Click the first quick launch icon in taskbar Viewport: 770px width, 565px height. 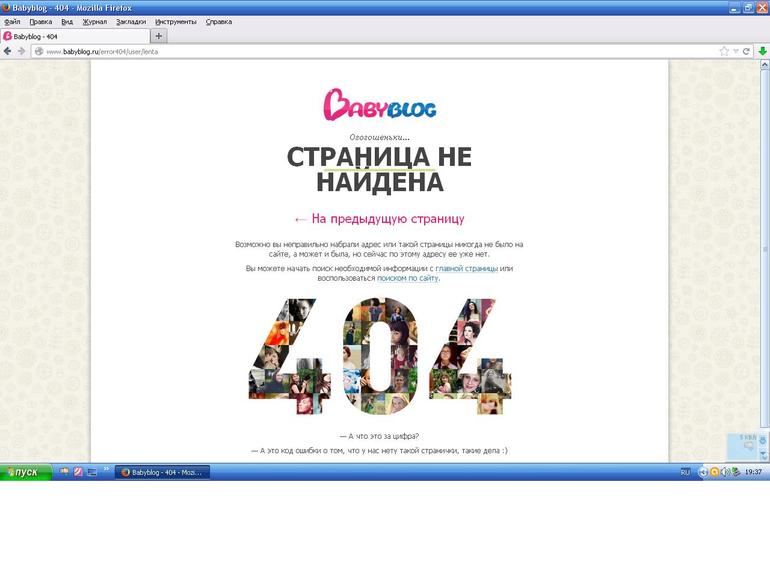click(x=64, y=472)
